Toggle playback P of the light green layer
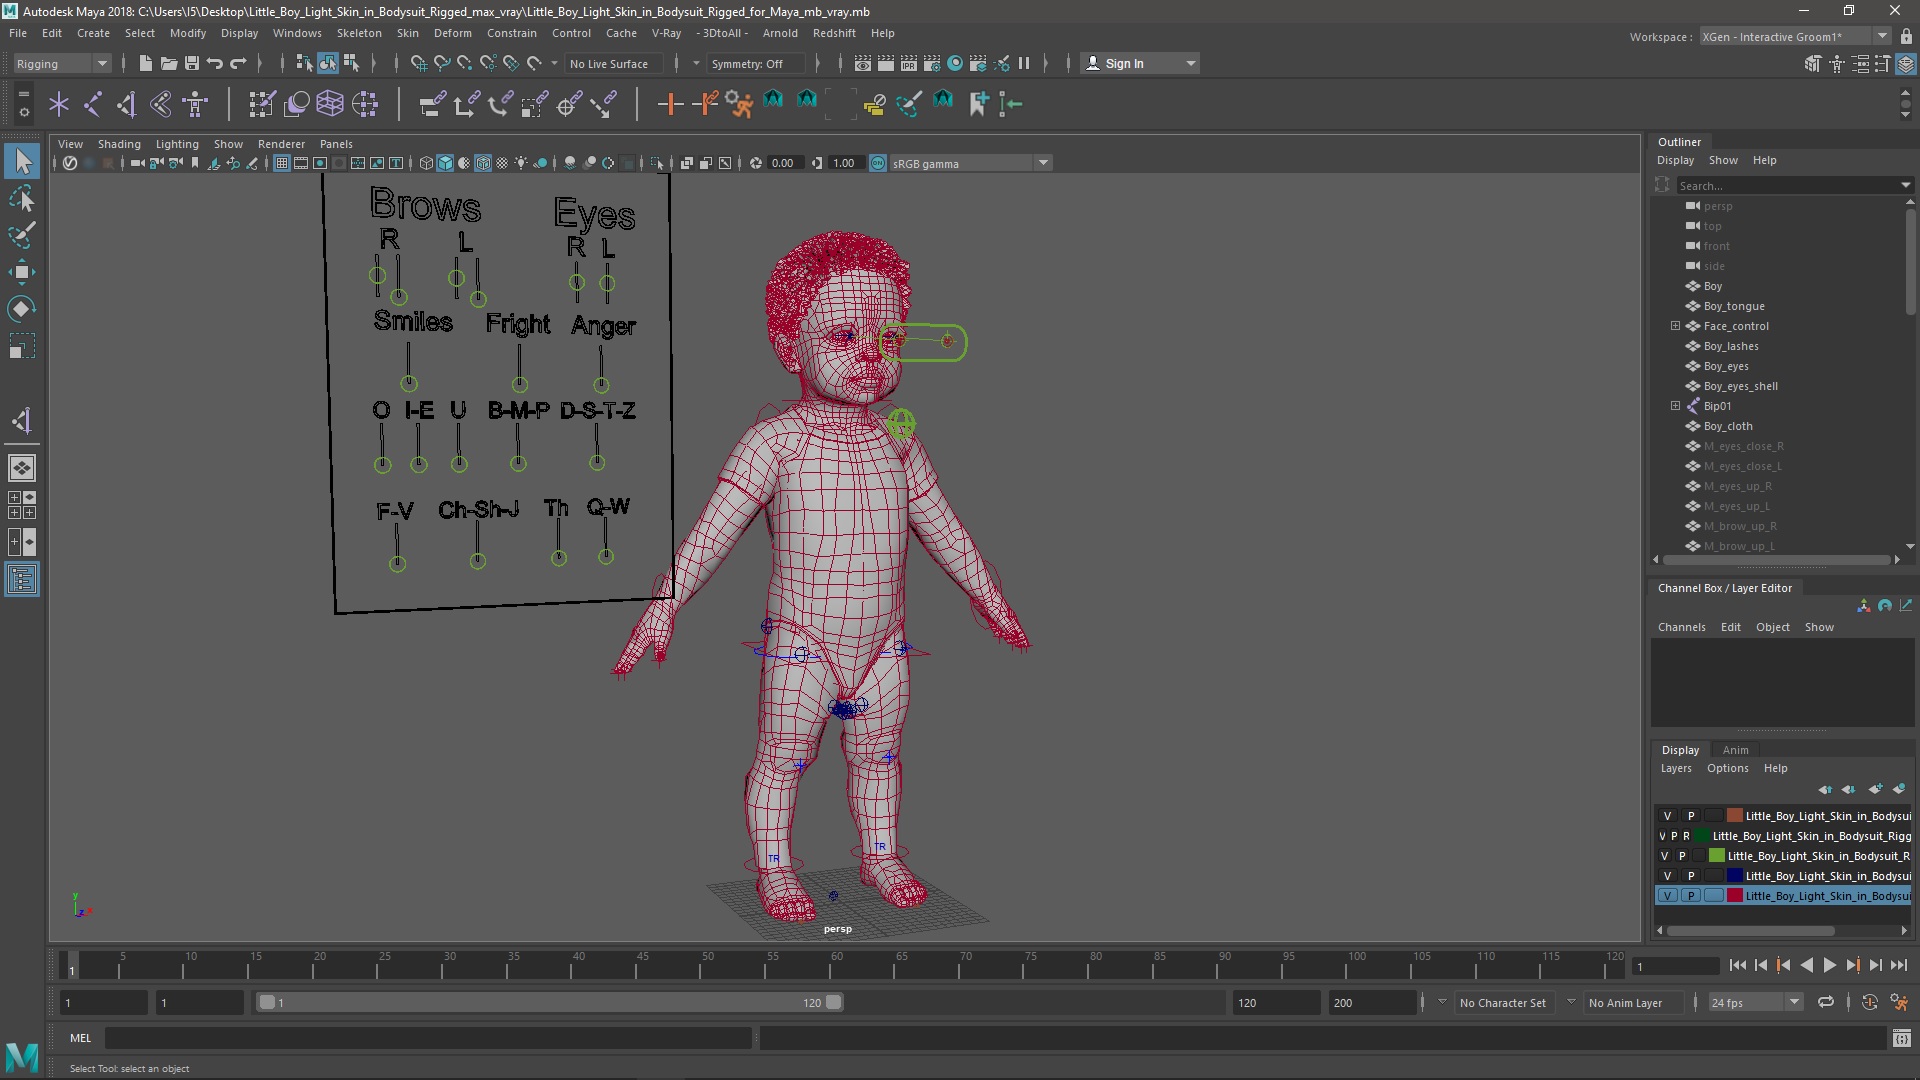This screenshot has width=1920, height=1080. [1682, 856]
